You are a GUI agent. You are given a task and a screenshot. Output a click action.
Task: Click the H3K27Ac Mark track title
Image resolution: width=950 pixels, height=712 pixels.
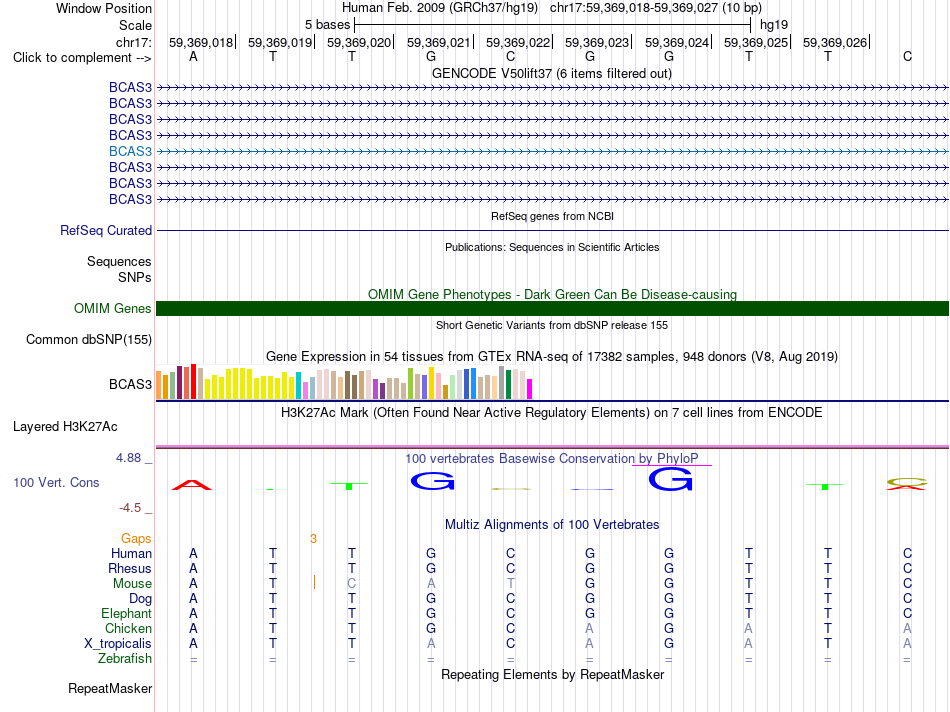tap(552, 413)
